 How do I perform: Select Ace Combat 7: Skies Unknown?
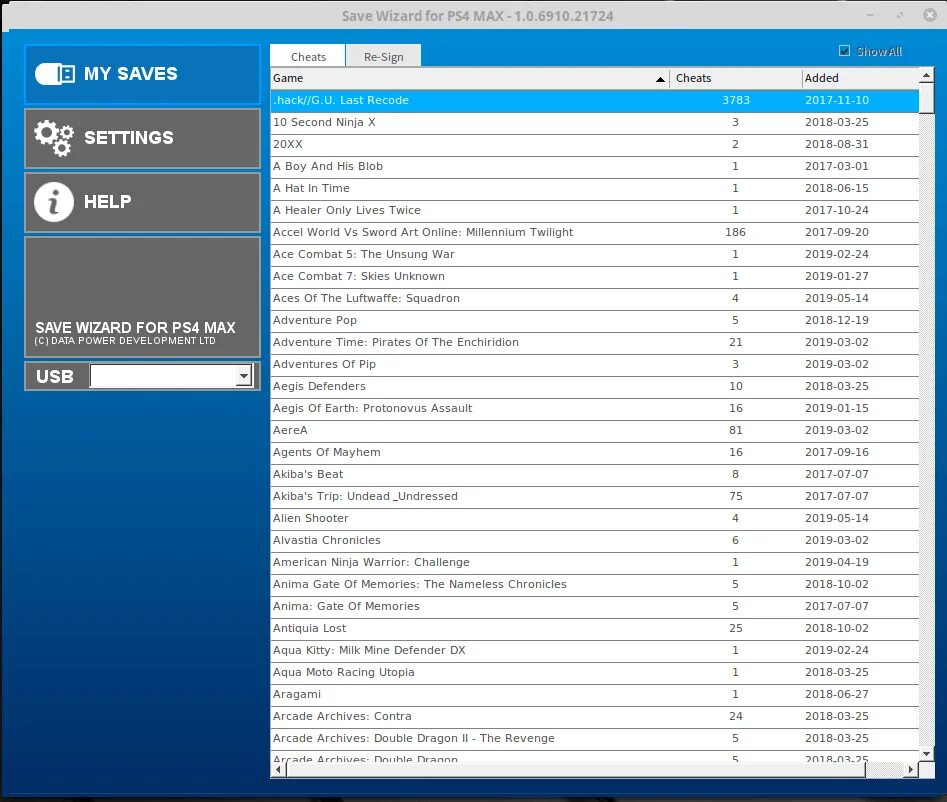pos(595,277)
